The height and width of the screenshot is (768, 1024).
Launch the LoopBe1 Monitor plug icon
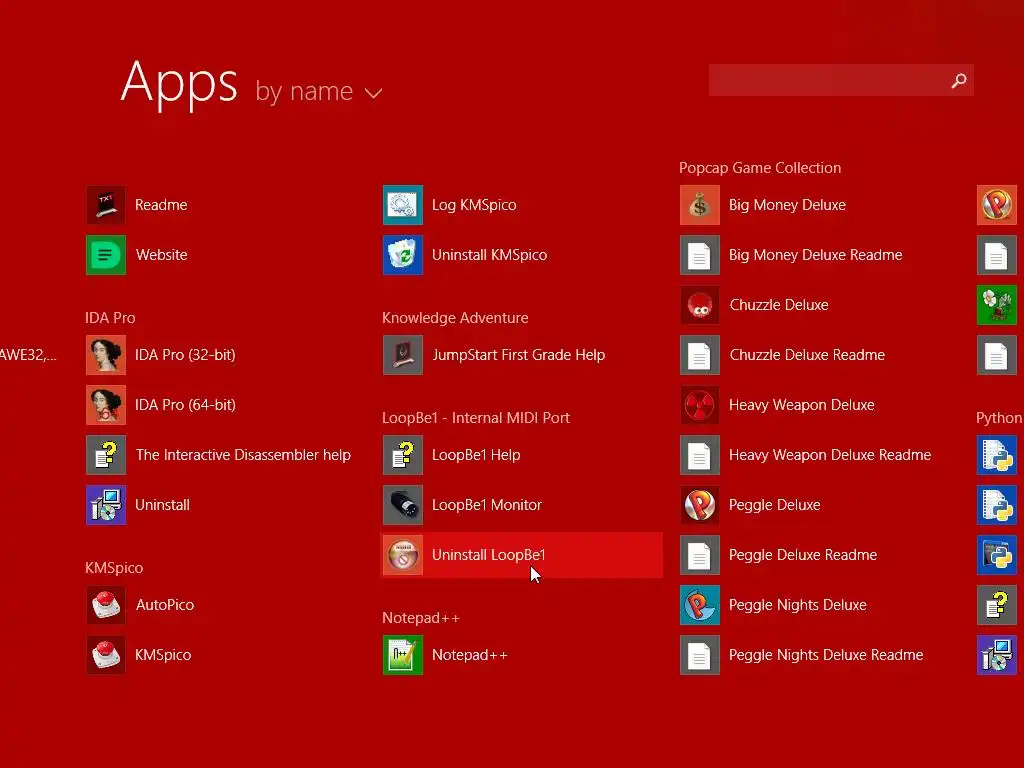coord(403,505)
